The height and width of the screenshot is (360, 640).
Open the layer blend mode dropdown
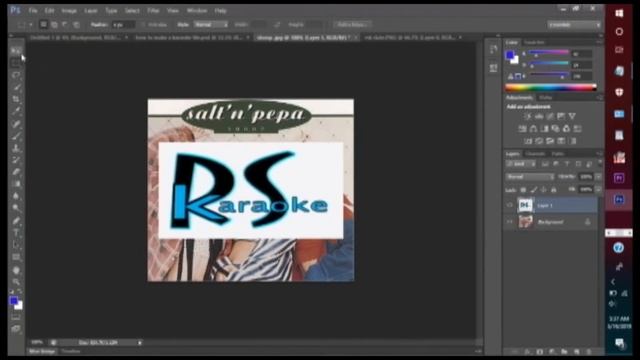(x=530, y=177)
